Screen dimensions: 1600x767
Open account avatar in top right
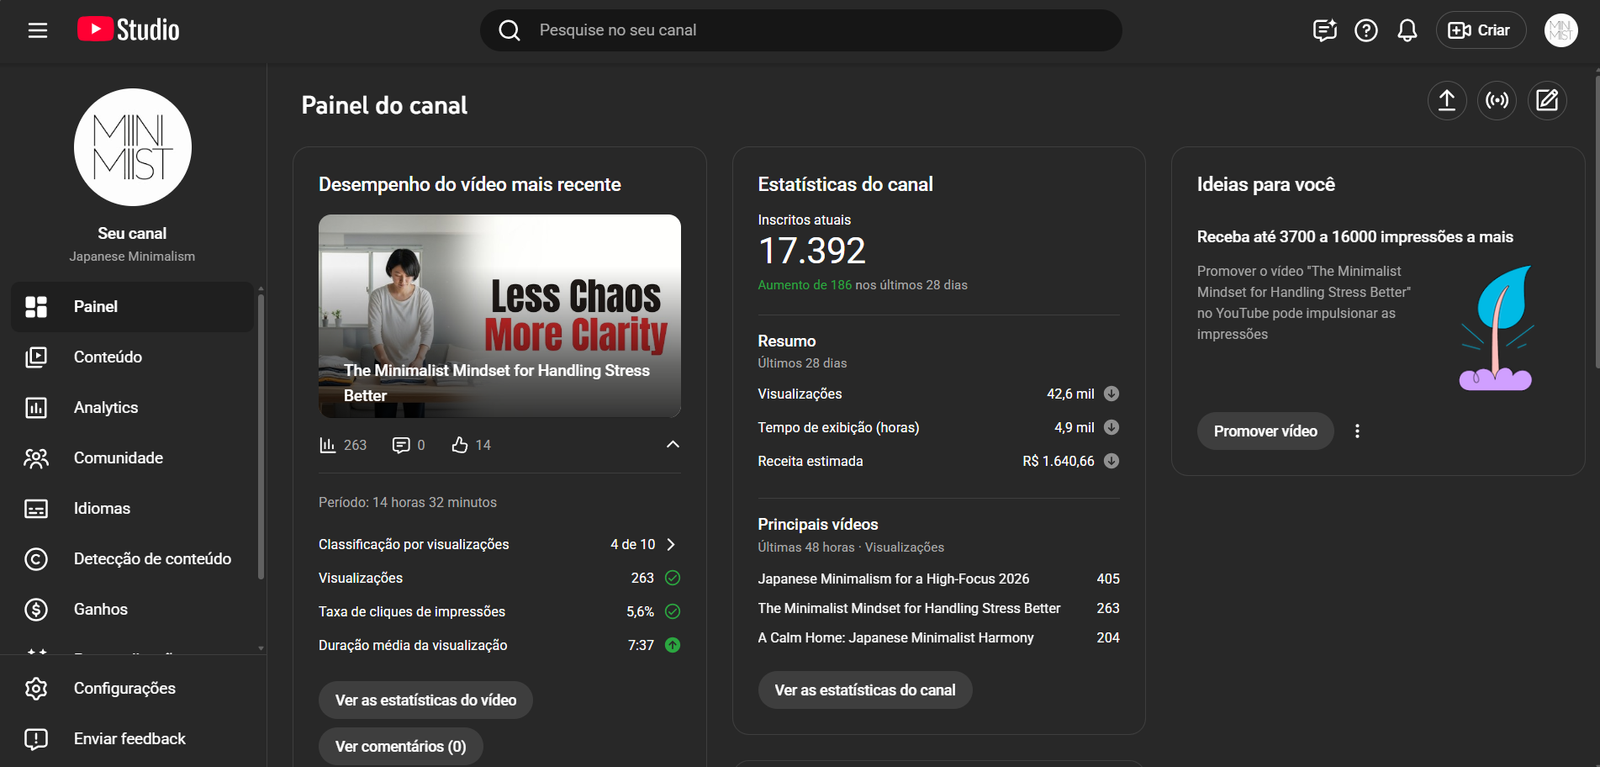tap(1560, 30)
